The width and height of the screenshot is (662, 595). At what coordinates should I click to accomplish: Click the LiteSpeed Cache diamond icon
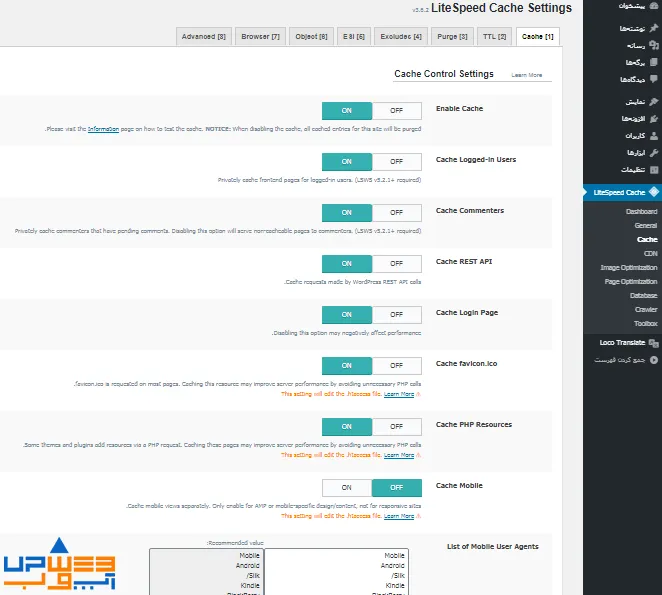point(654,192)
